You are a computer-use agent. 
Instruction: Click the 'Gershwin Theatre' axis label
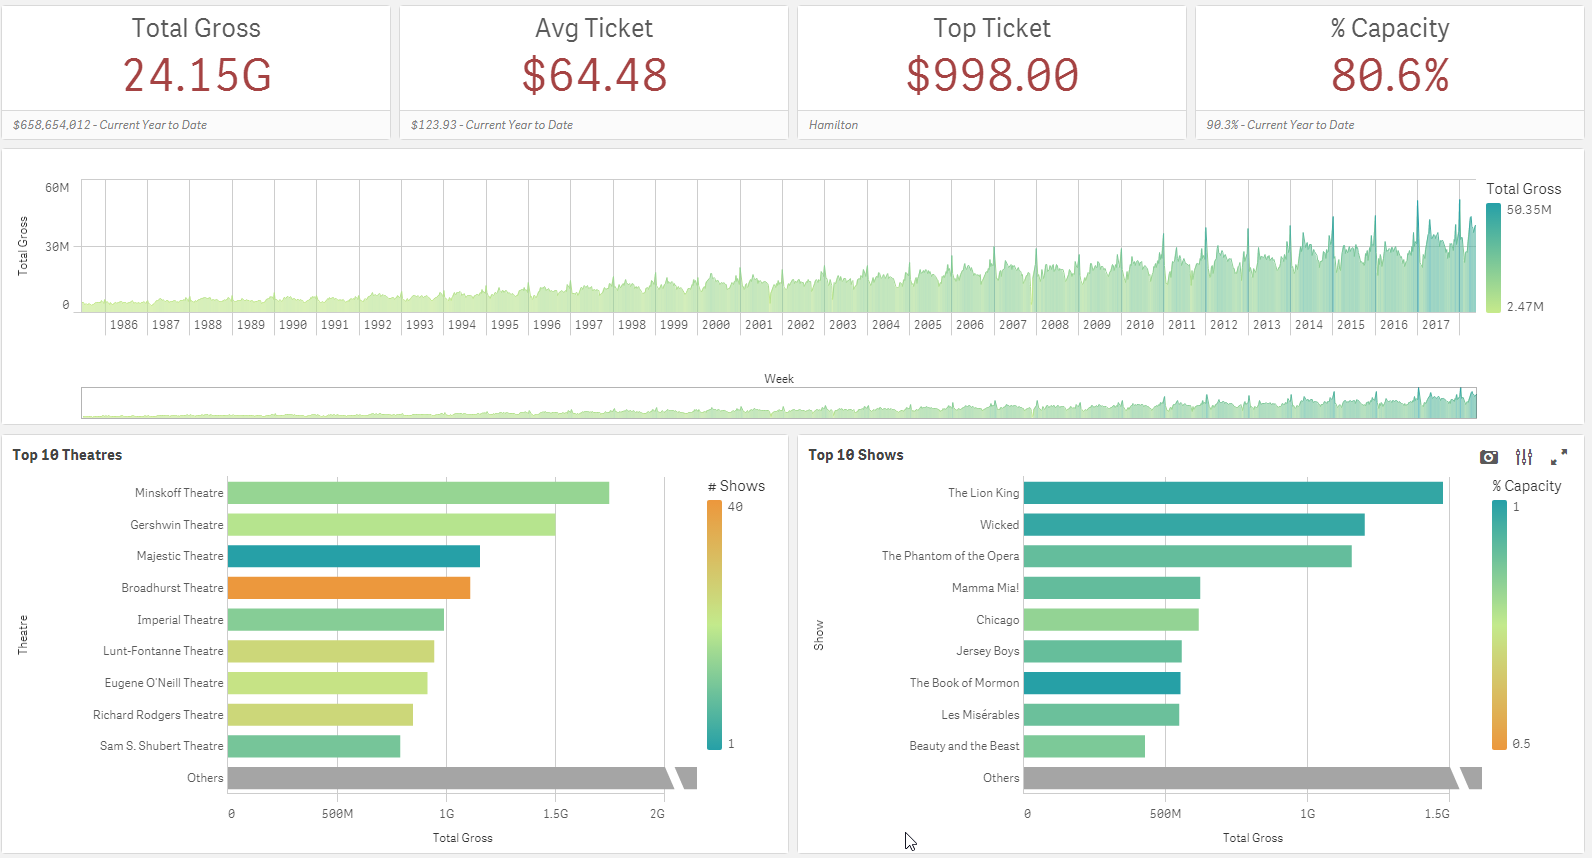[177, 525]
